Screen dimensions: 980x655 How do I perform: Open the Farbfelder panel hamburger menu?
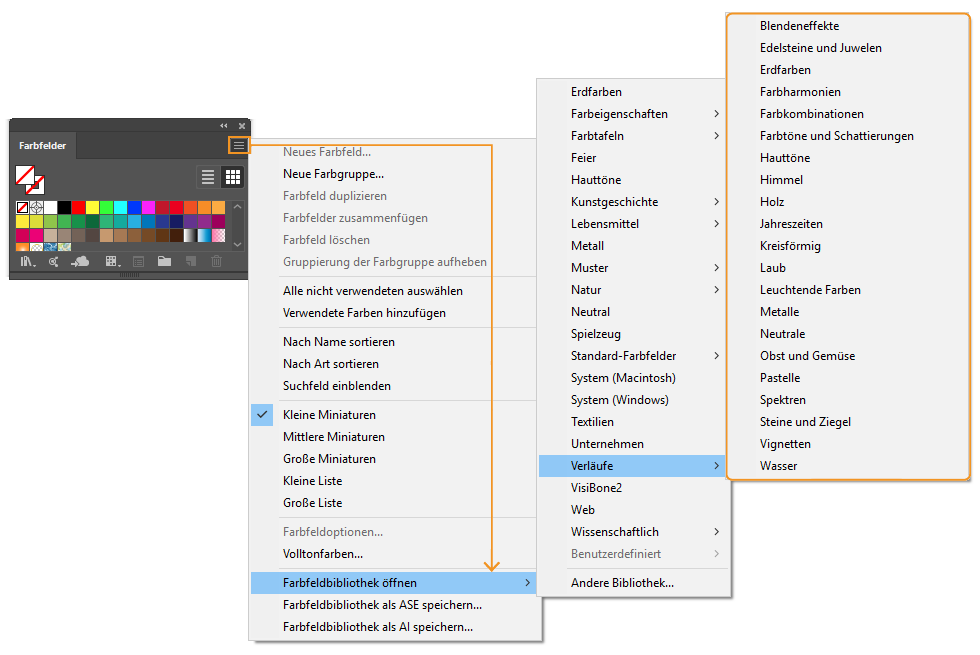point(239,146)
